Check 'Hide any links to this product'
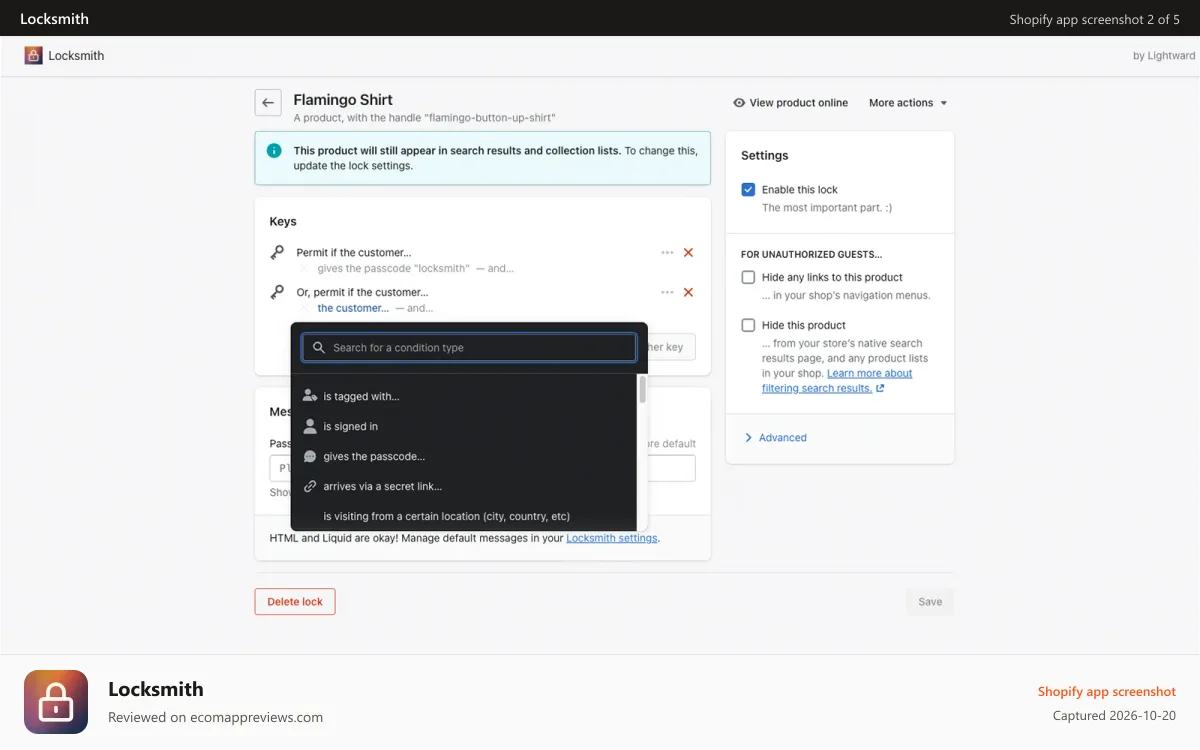The width and height of the screenshot is (1200, 750). [748, 277]
